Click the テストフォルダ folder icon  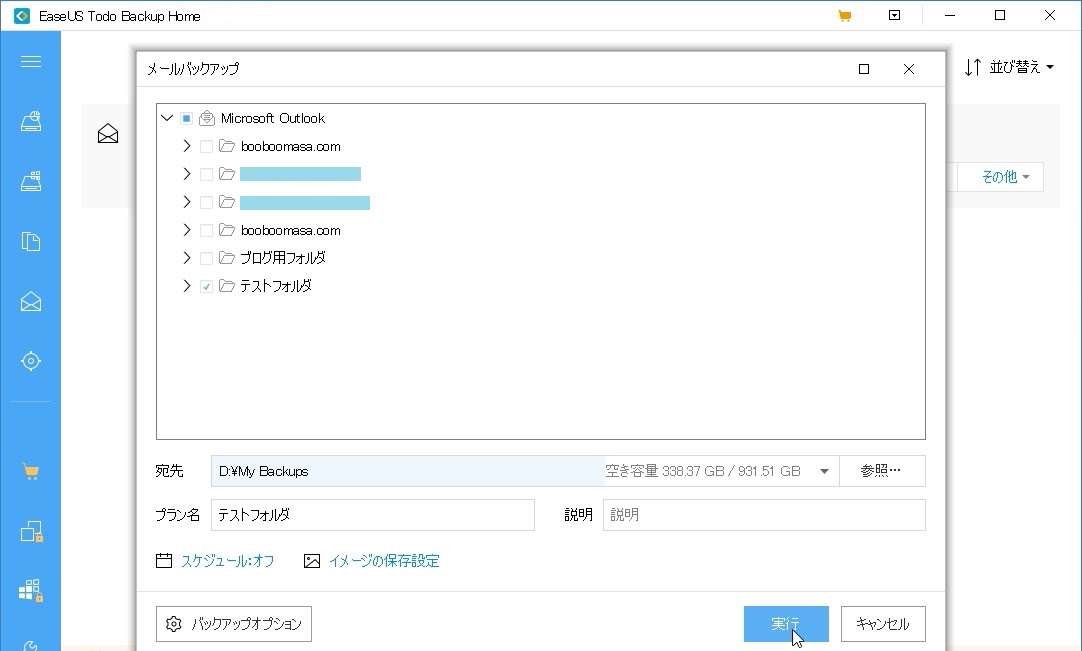226,285
